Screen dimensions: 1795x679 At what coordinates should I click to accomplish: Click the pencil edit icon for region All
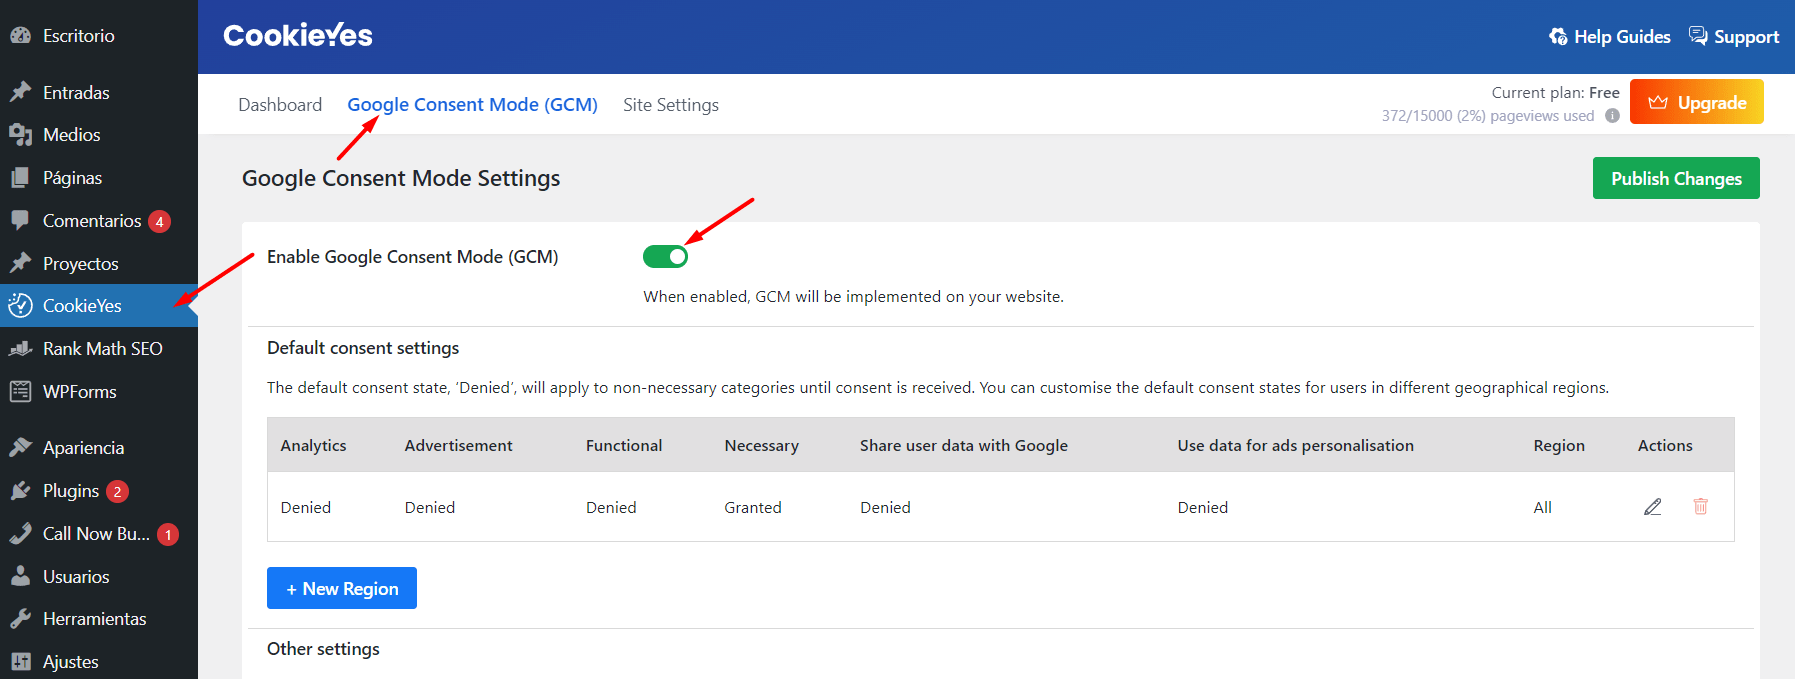pyautogui.click(x=1653, y=507)
